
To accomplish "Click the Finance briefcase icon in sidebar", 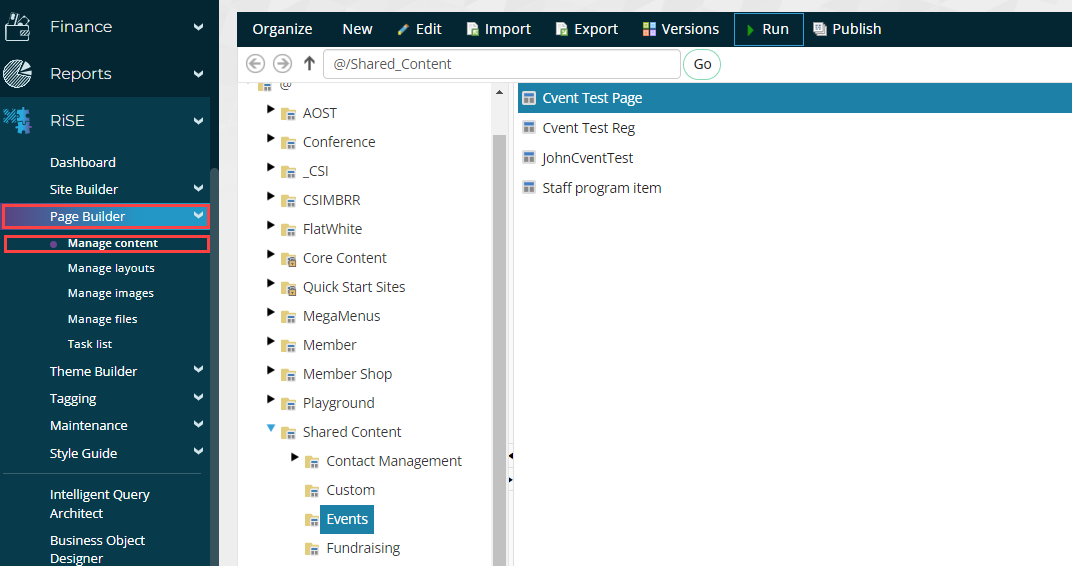I will point(18,27).
